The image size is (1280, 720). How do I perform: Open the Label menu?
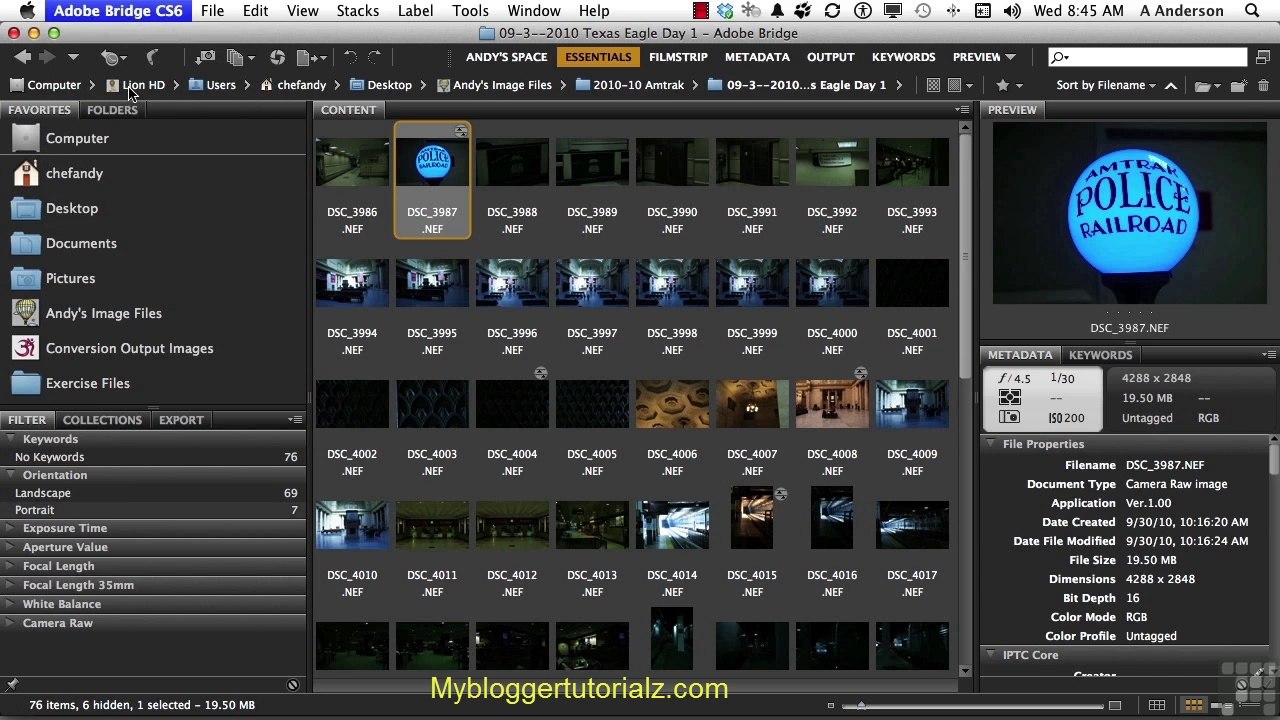[x=415, y=11]
